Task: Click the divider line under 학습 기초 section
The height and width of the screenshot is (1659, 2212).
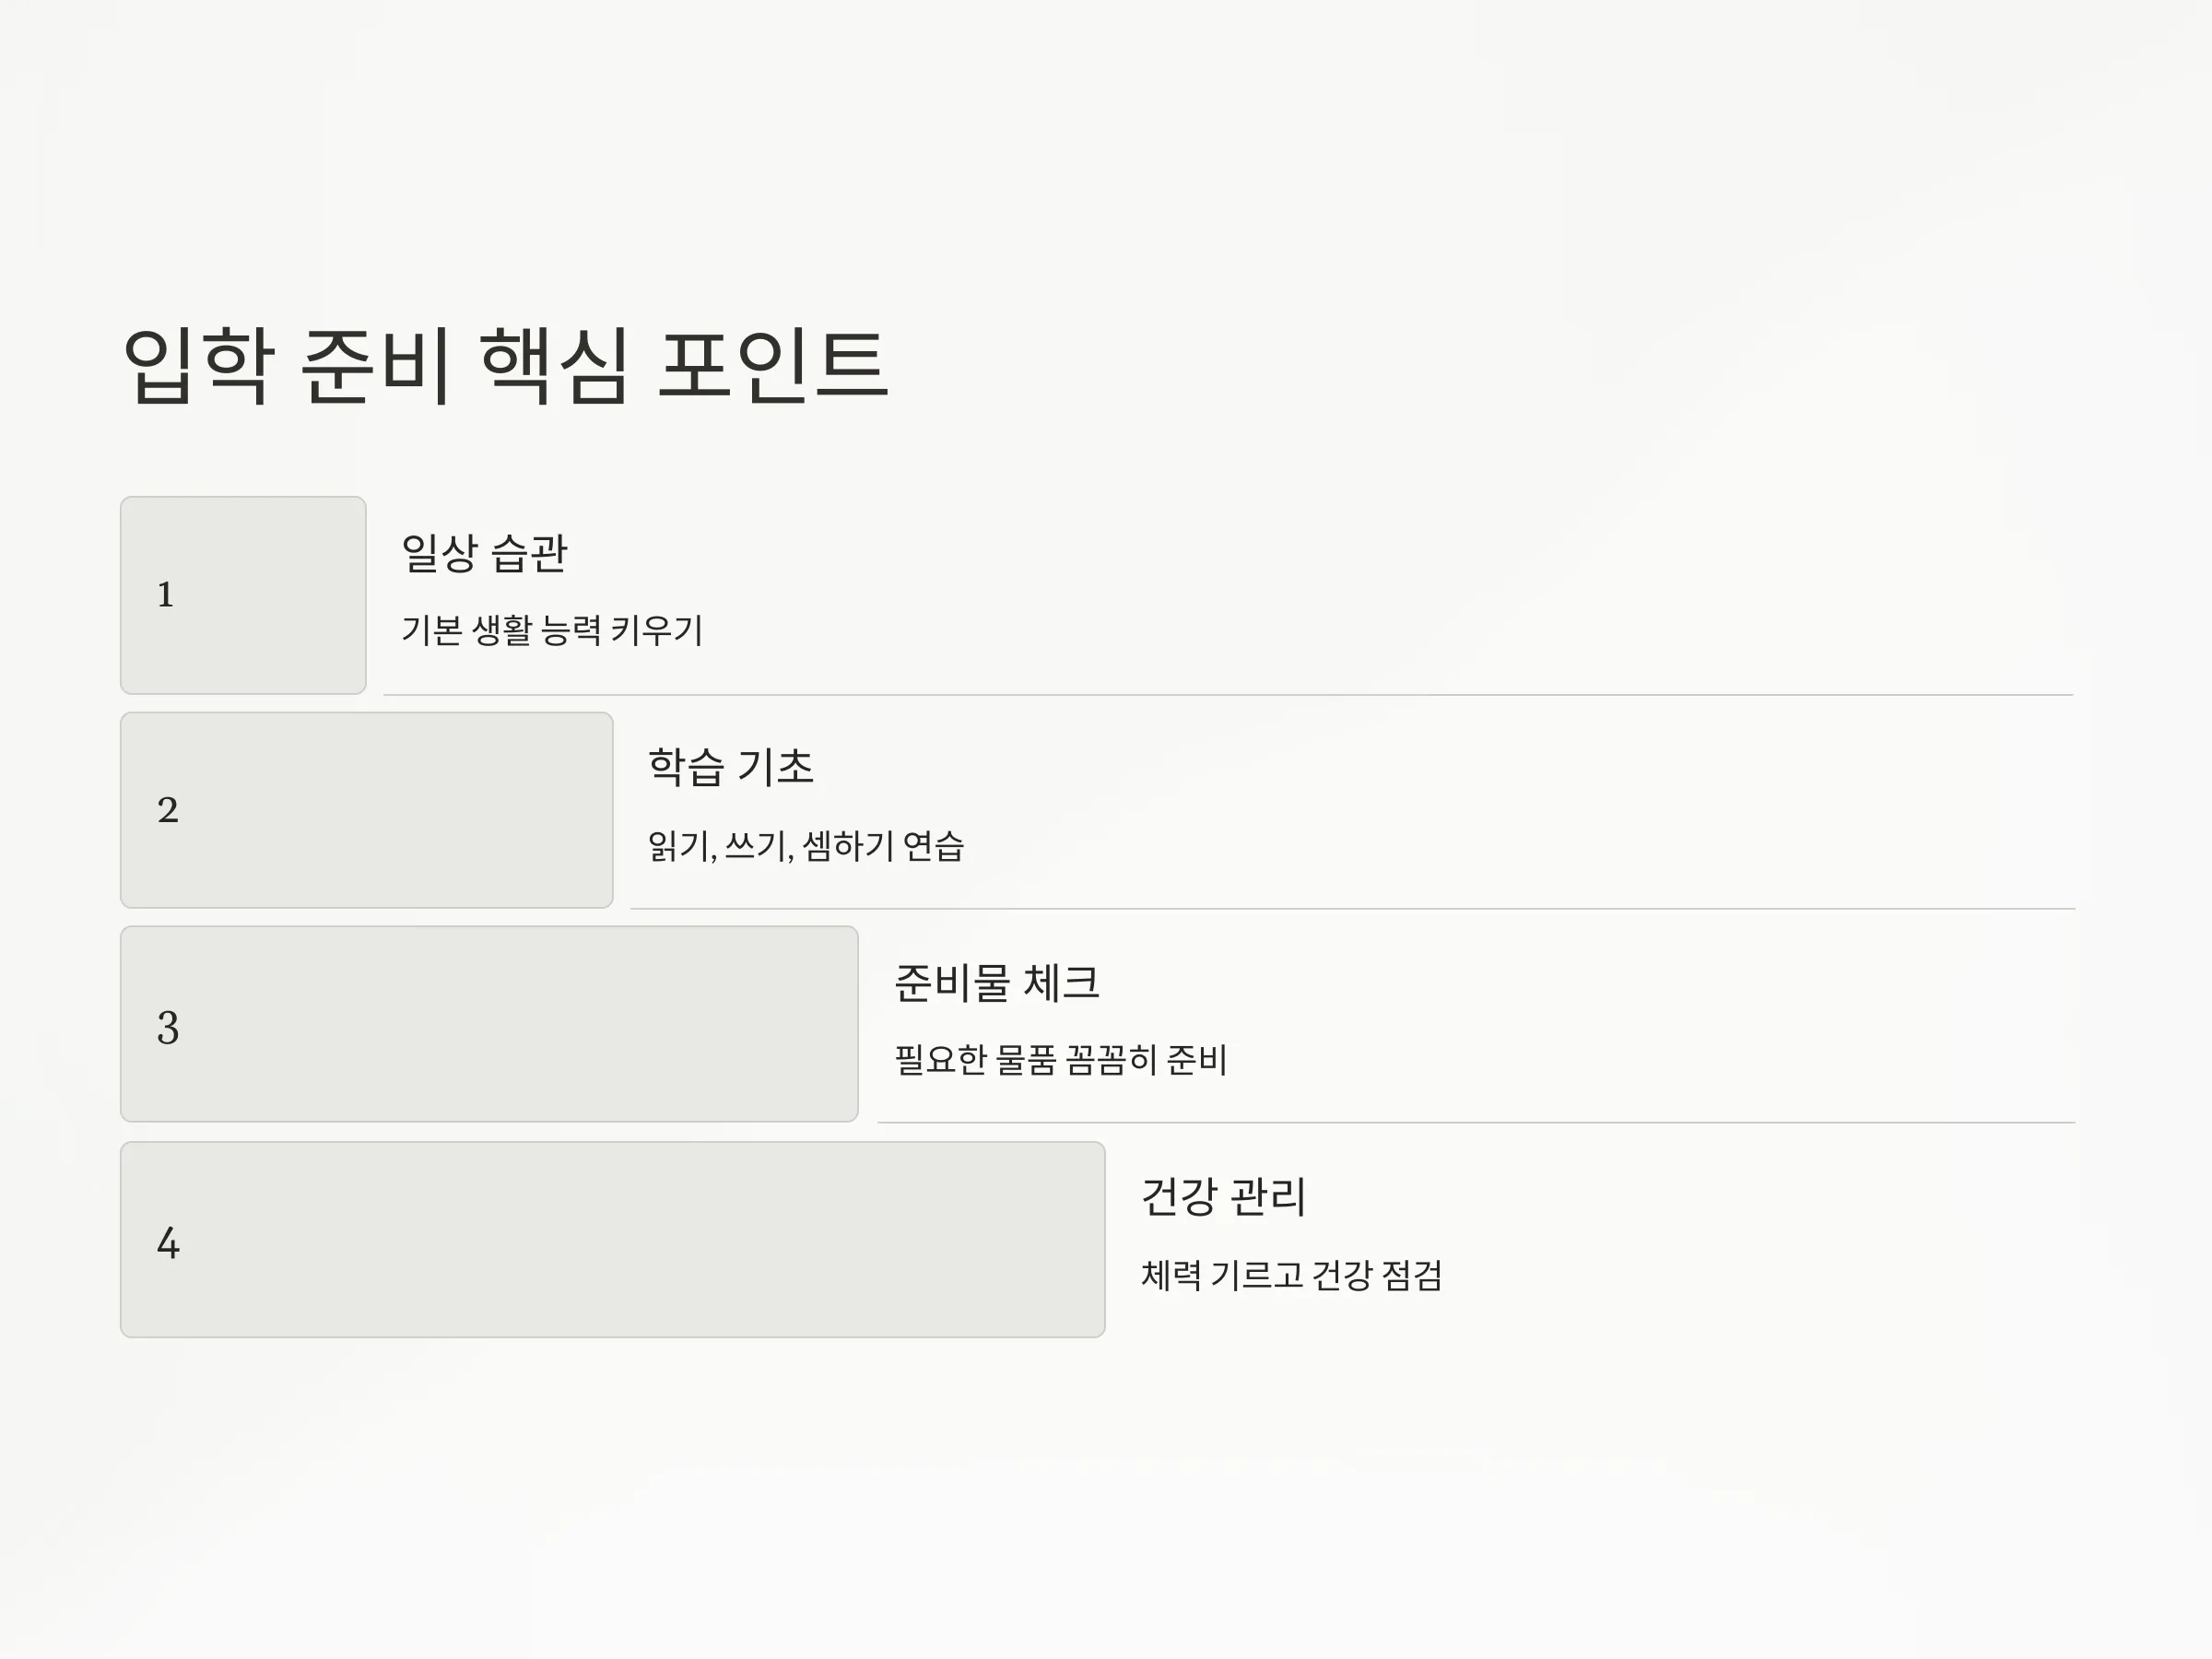Action: 1353,908
